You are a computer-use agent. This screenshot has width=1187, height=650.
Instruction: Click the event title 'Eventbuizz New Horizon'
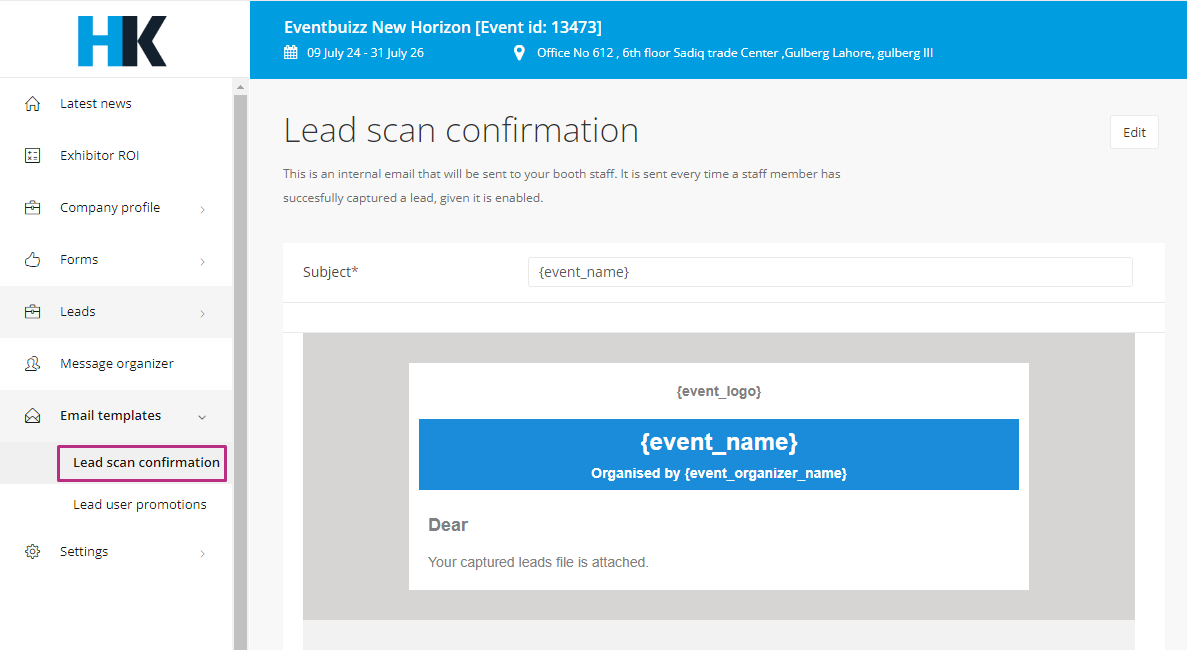click(443, 27)
